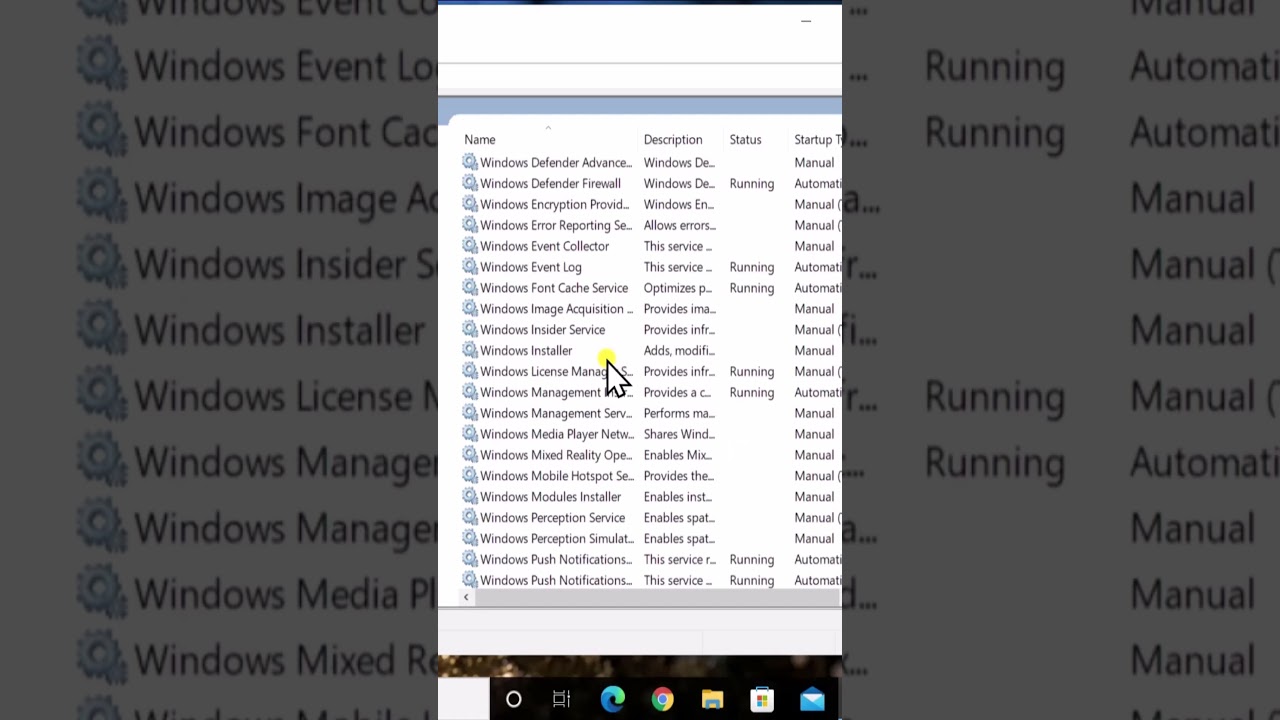Select Windows Event Log service name
The width and height of the screenshot is (1280, 720).
click(x=531, y=267)
